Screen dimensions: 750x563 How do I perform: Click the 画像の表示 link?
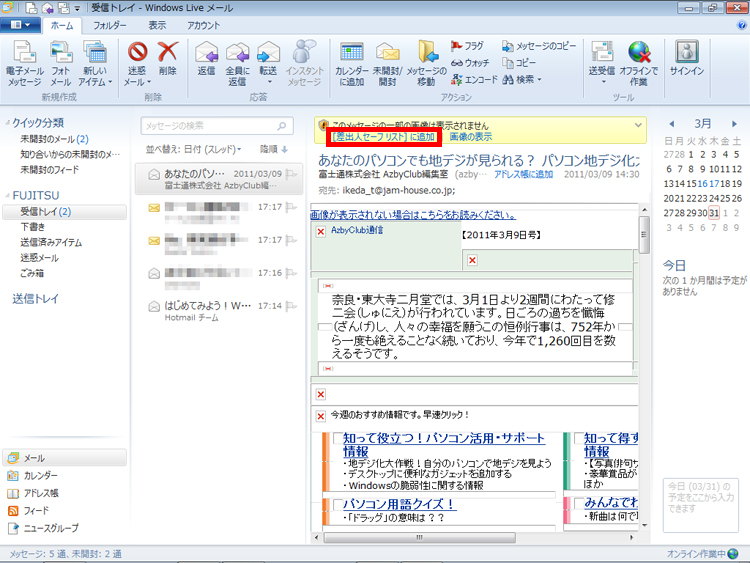(x=471, y=137)
